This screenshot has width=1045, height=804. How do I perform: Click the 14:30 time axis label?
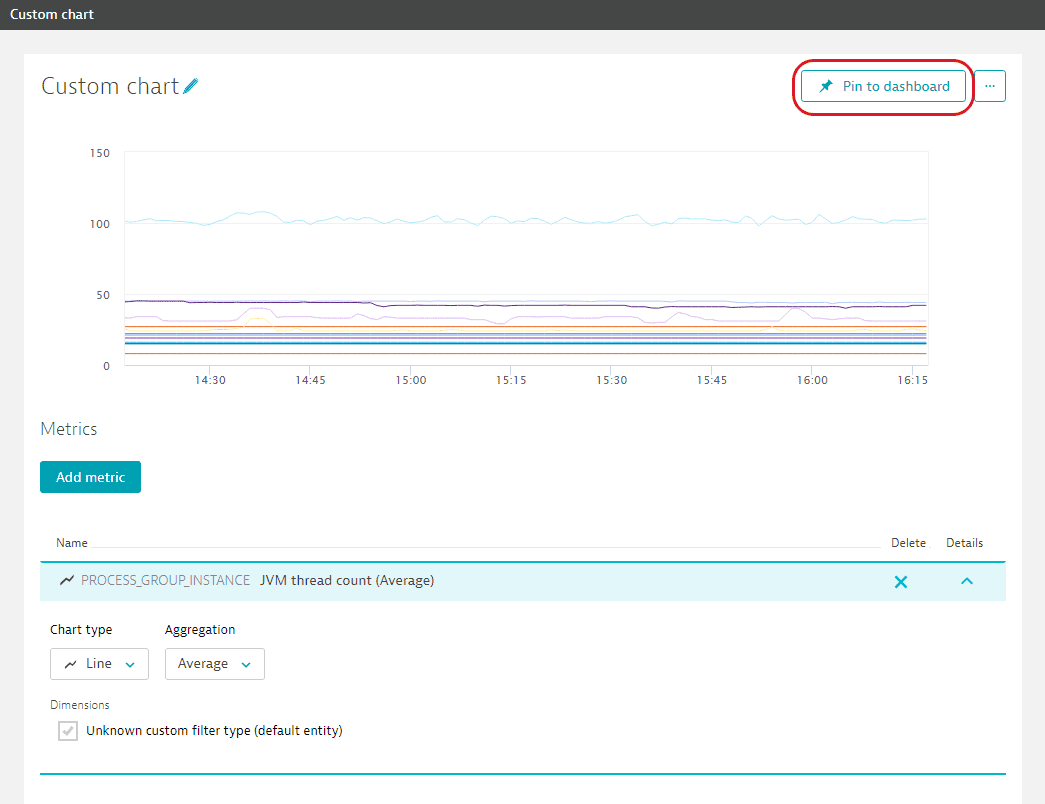tap(210, 380)
